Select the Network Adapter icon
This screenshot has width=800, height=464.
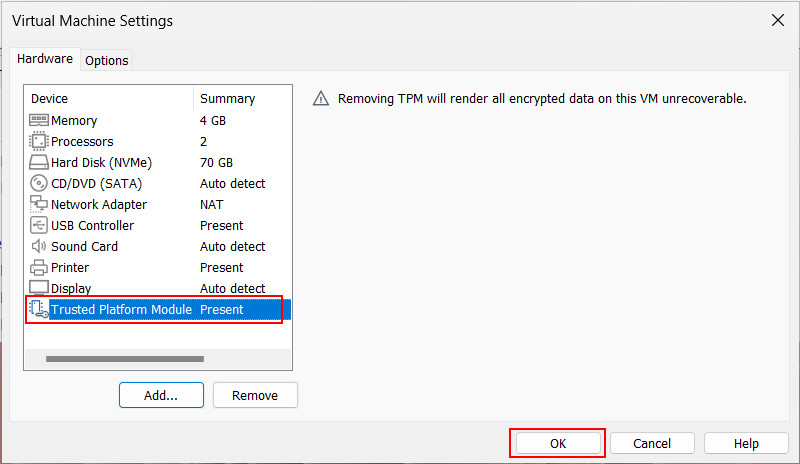click(39, 204)
